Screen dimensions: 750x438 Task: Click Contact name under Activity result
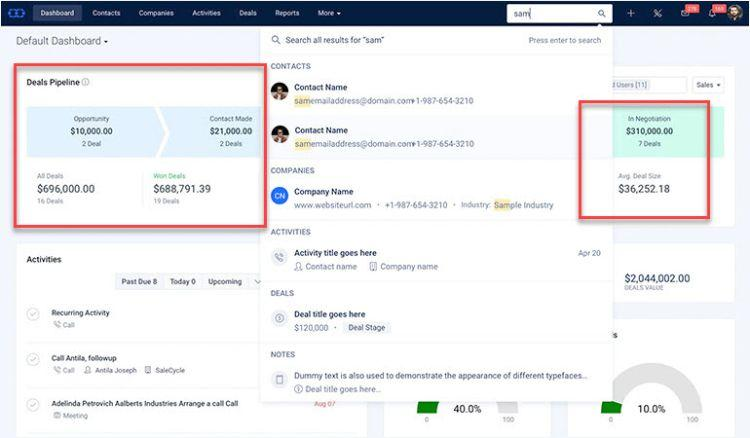click(x=331, y=266)
